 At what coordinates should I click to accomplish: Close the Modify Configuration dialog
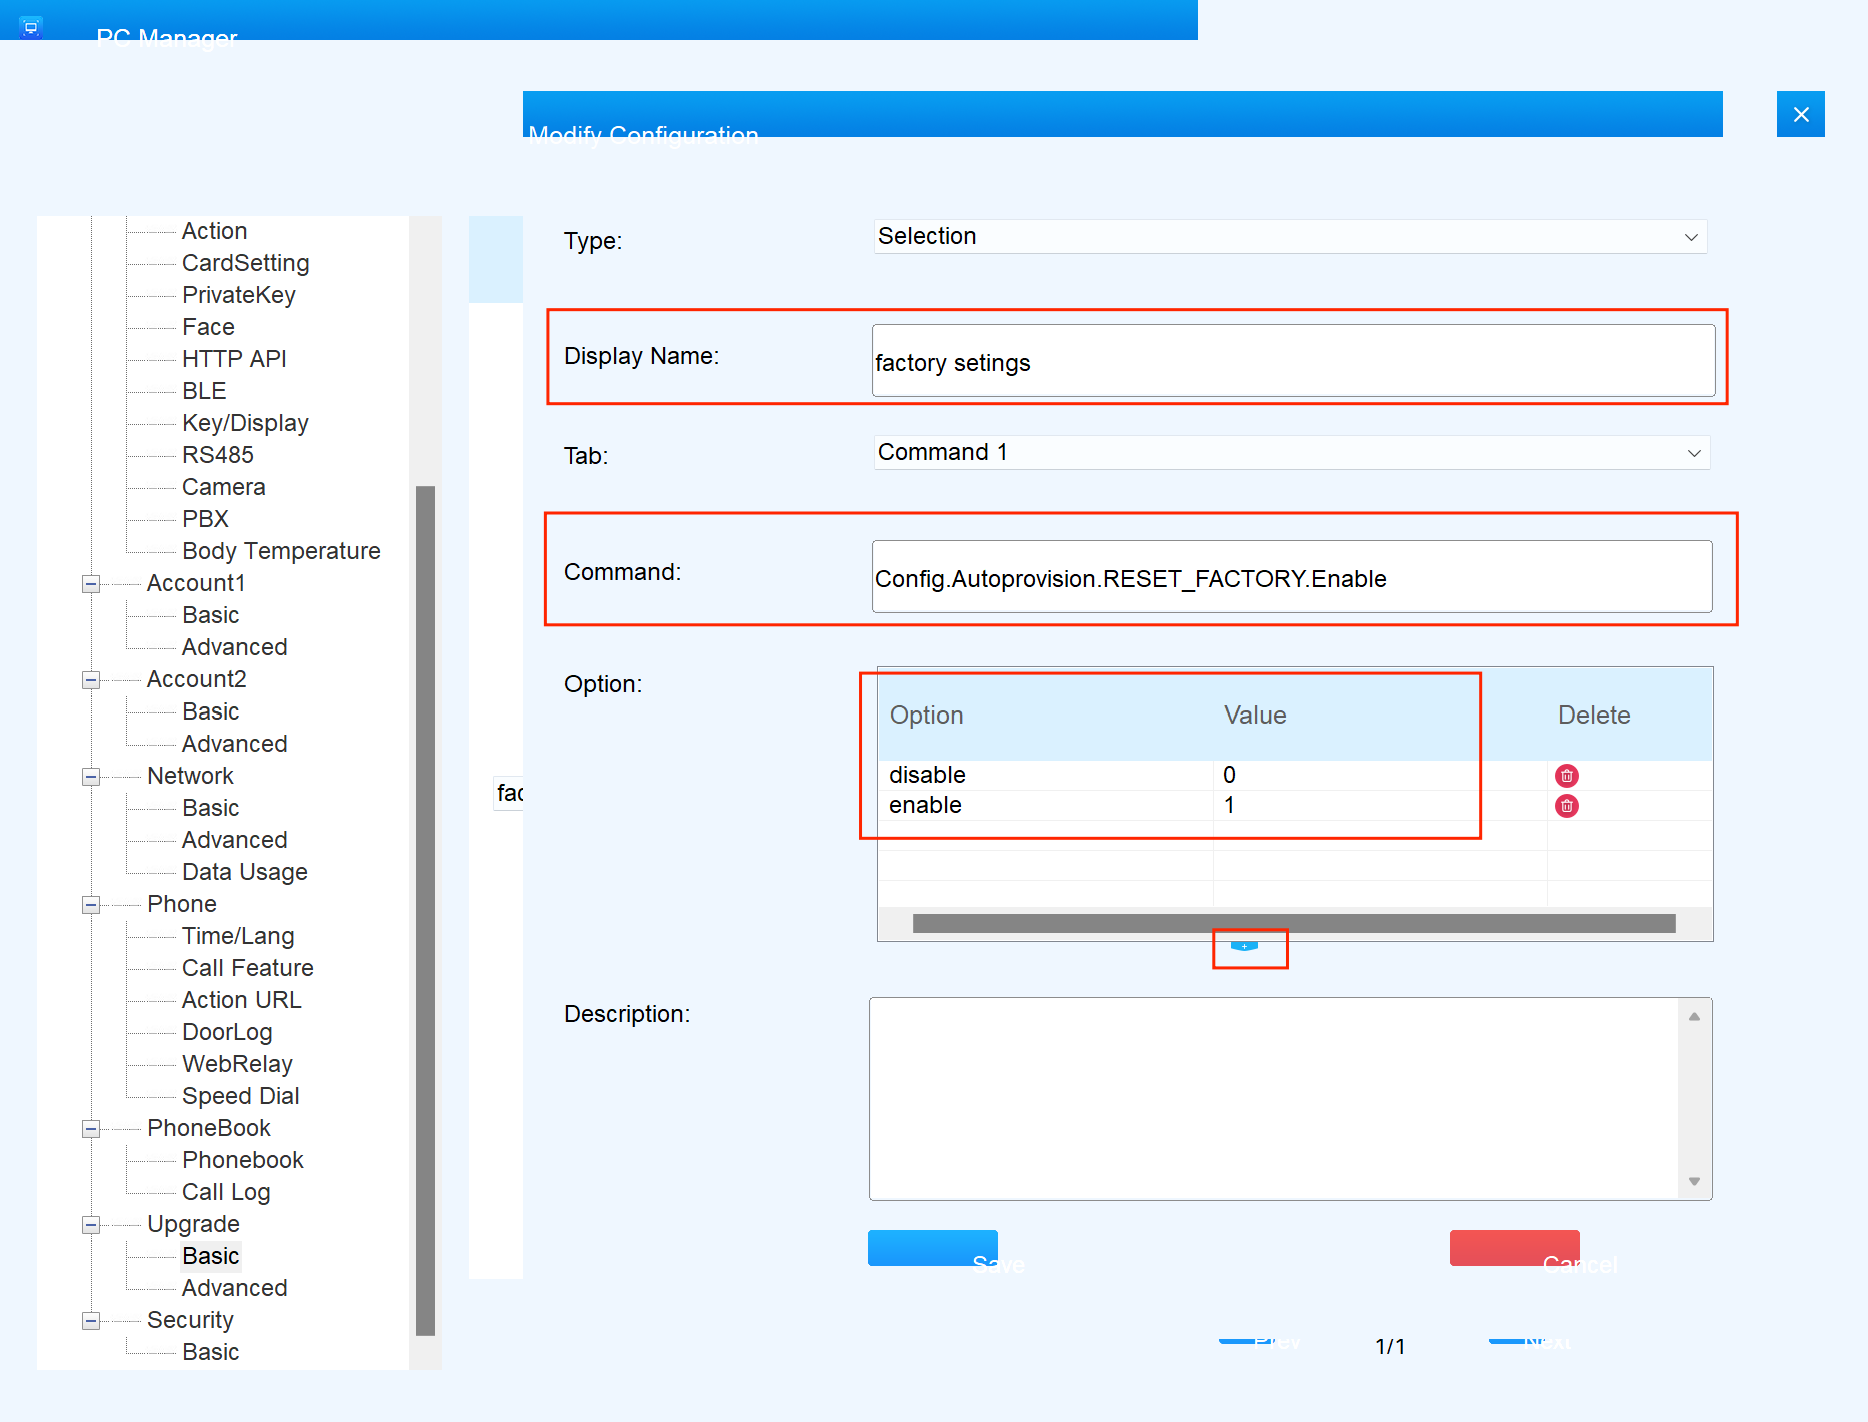[1800, 114]
